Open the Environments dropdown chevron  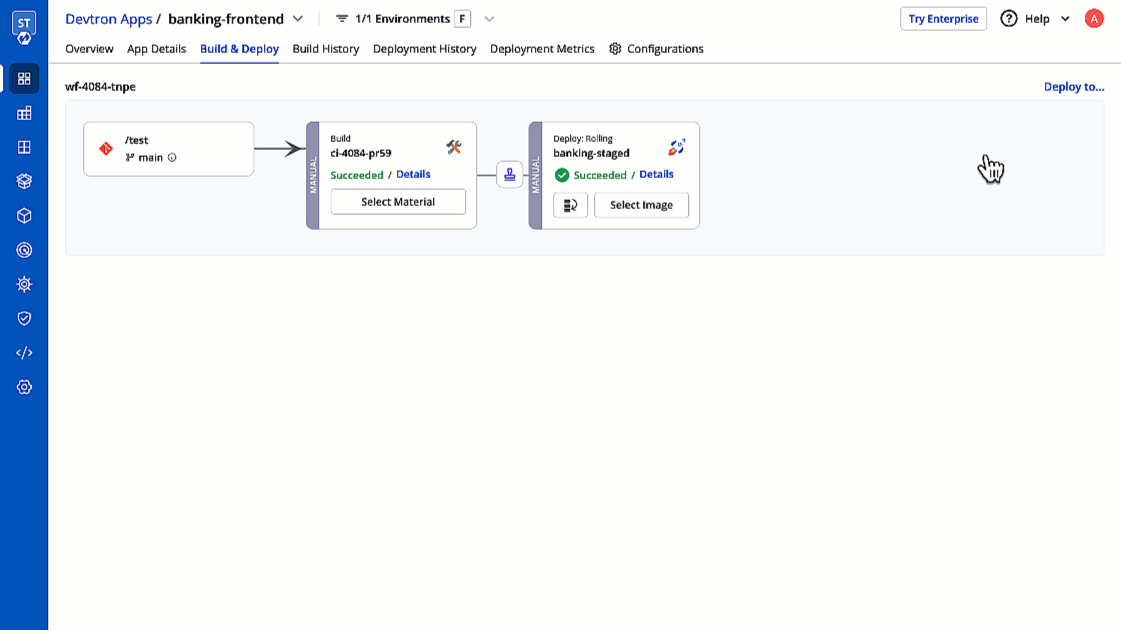click(x=489, y=18)
